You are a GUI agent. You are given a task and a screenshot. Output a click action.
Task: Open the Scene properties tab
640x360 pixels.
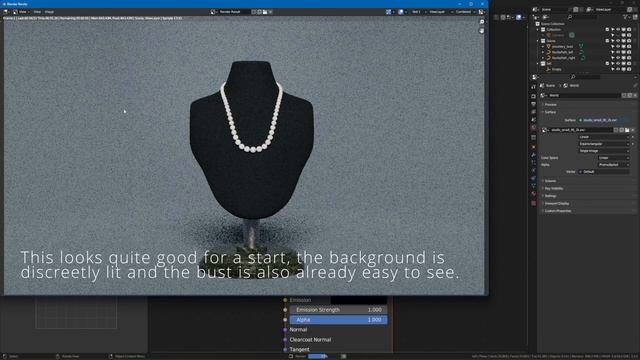pos(533,120)
